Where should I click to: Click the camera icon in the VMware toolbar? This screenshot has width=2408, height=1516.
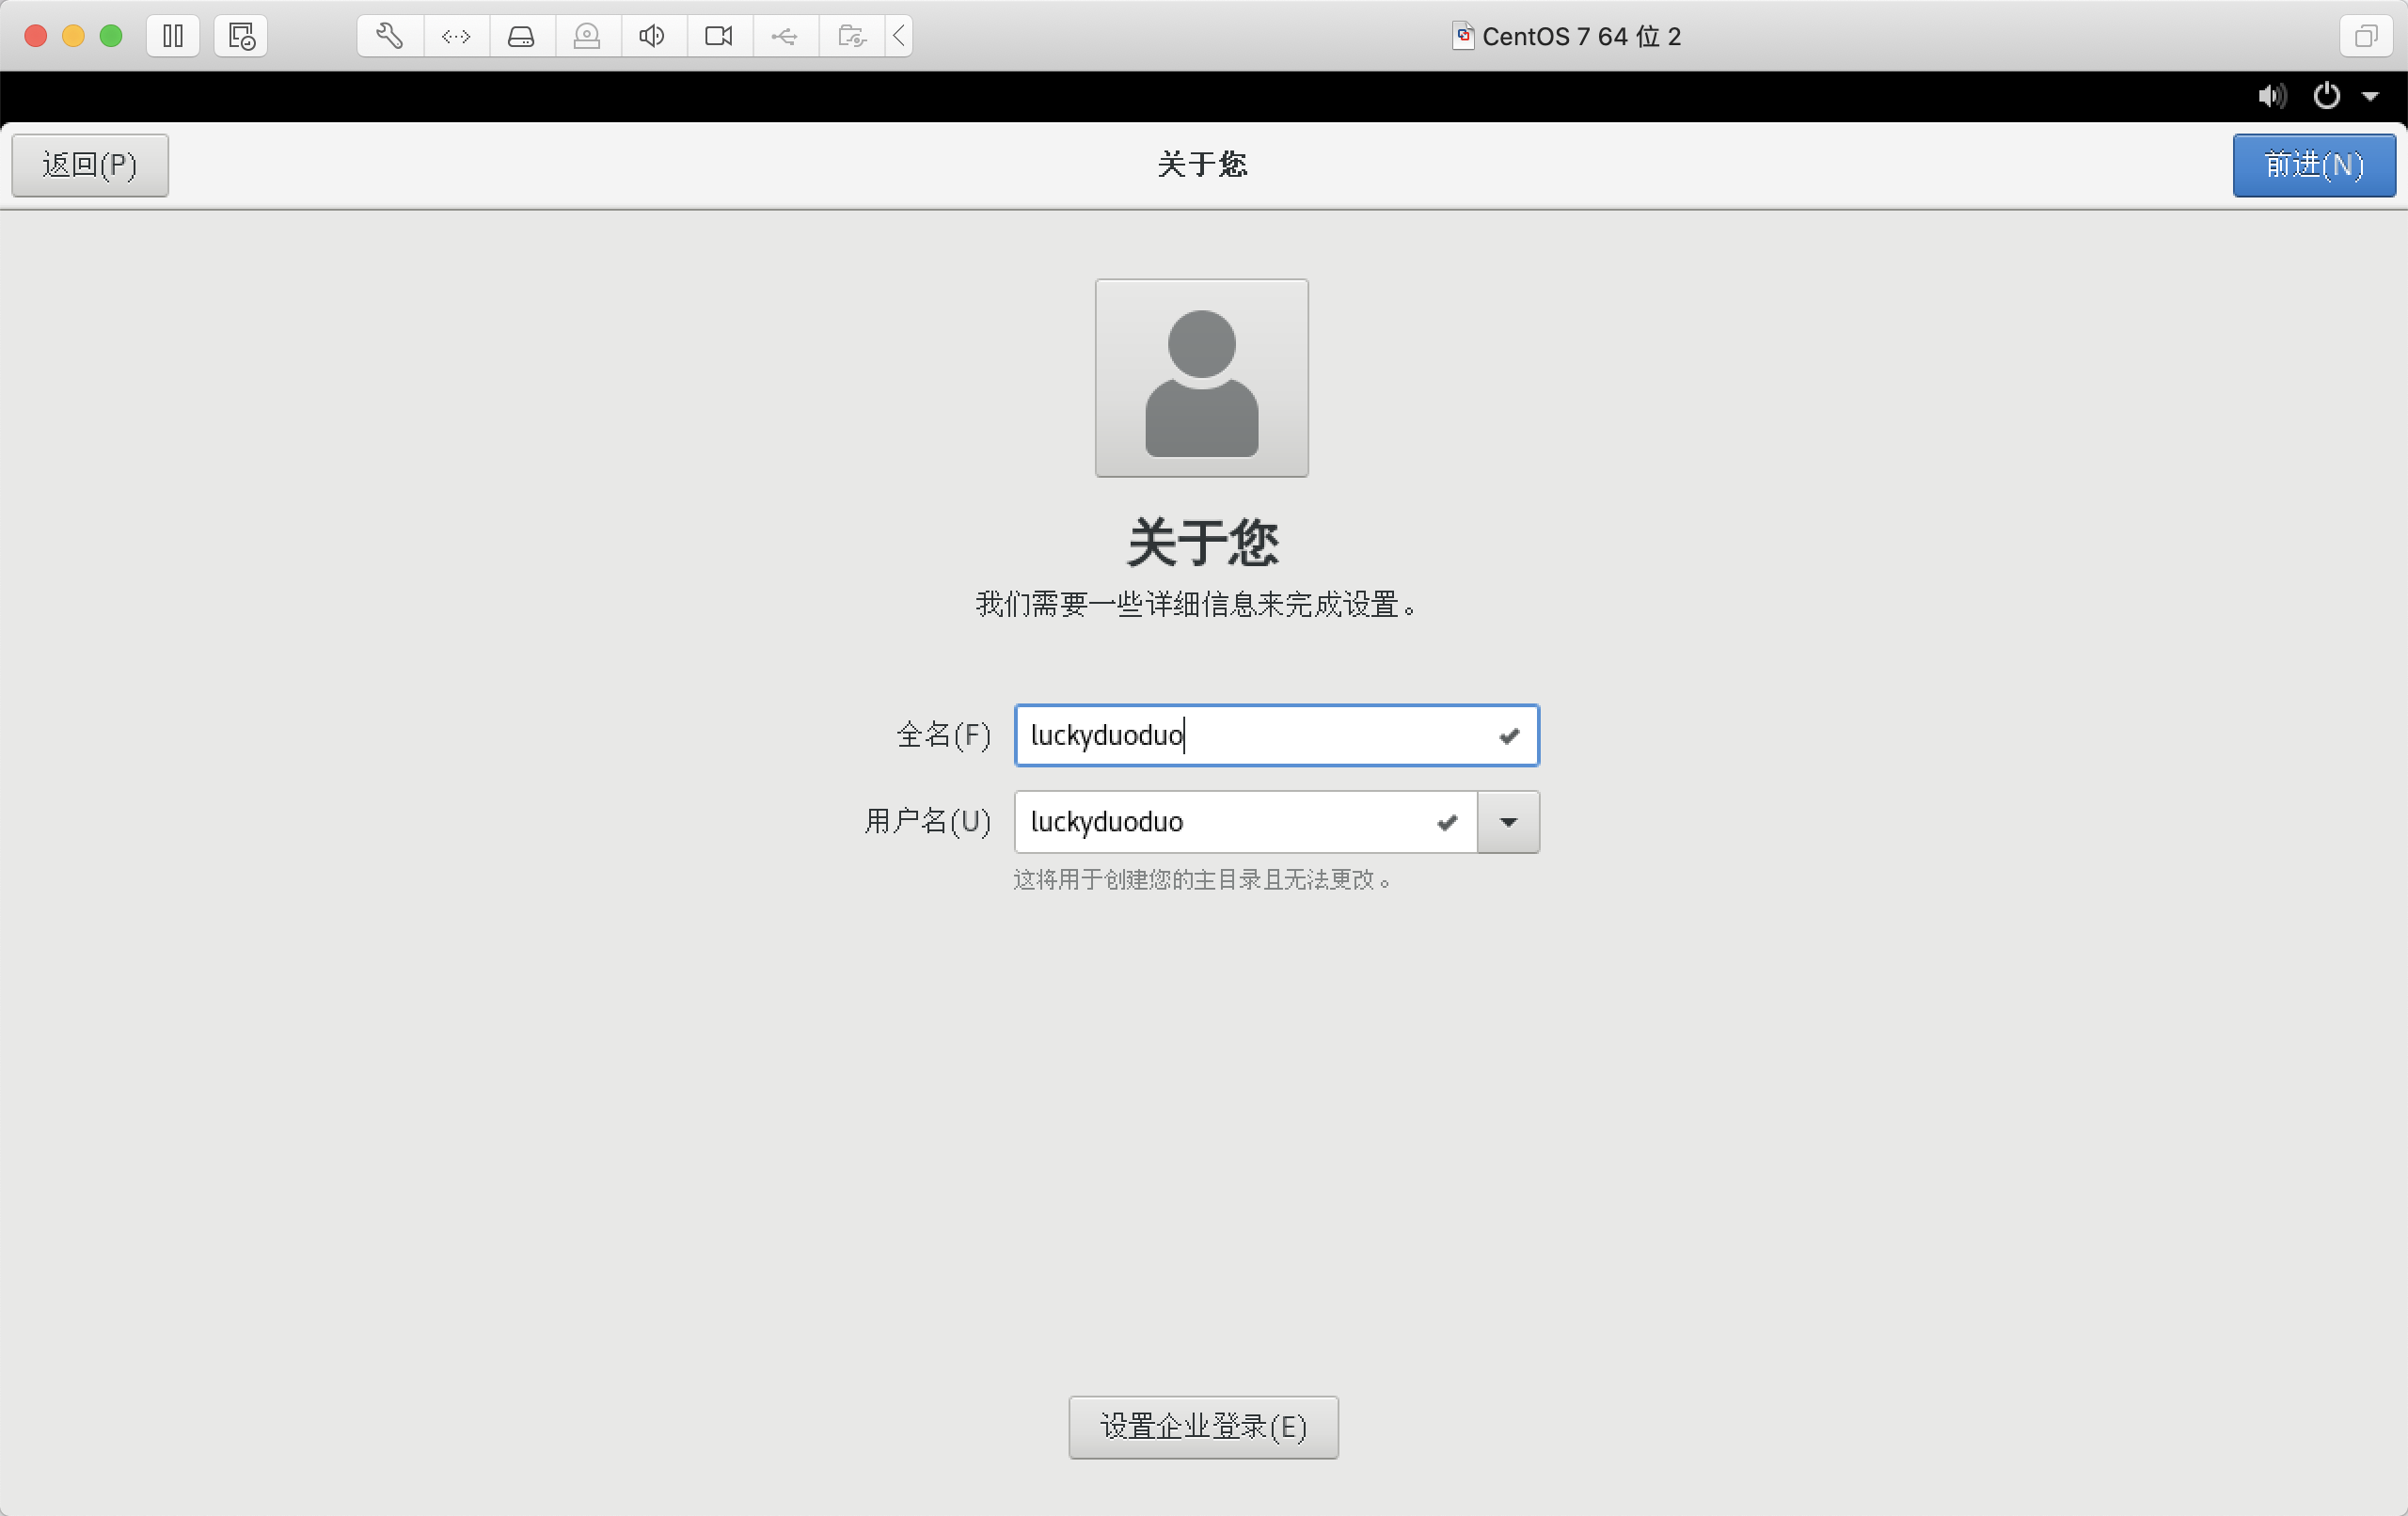717,36
